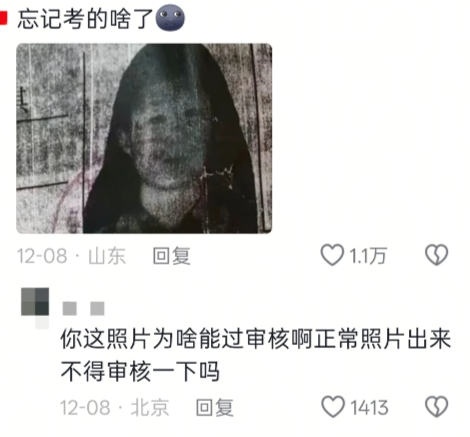Open the grainy portrait image attachment

(x=144, y=138)
